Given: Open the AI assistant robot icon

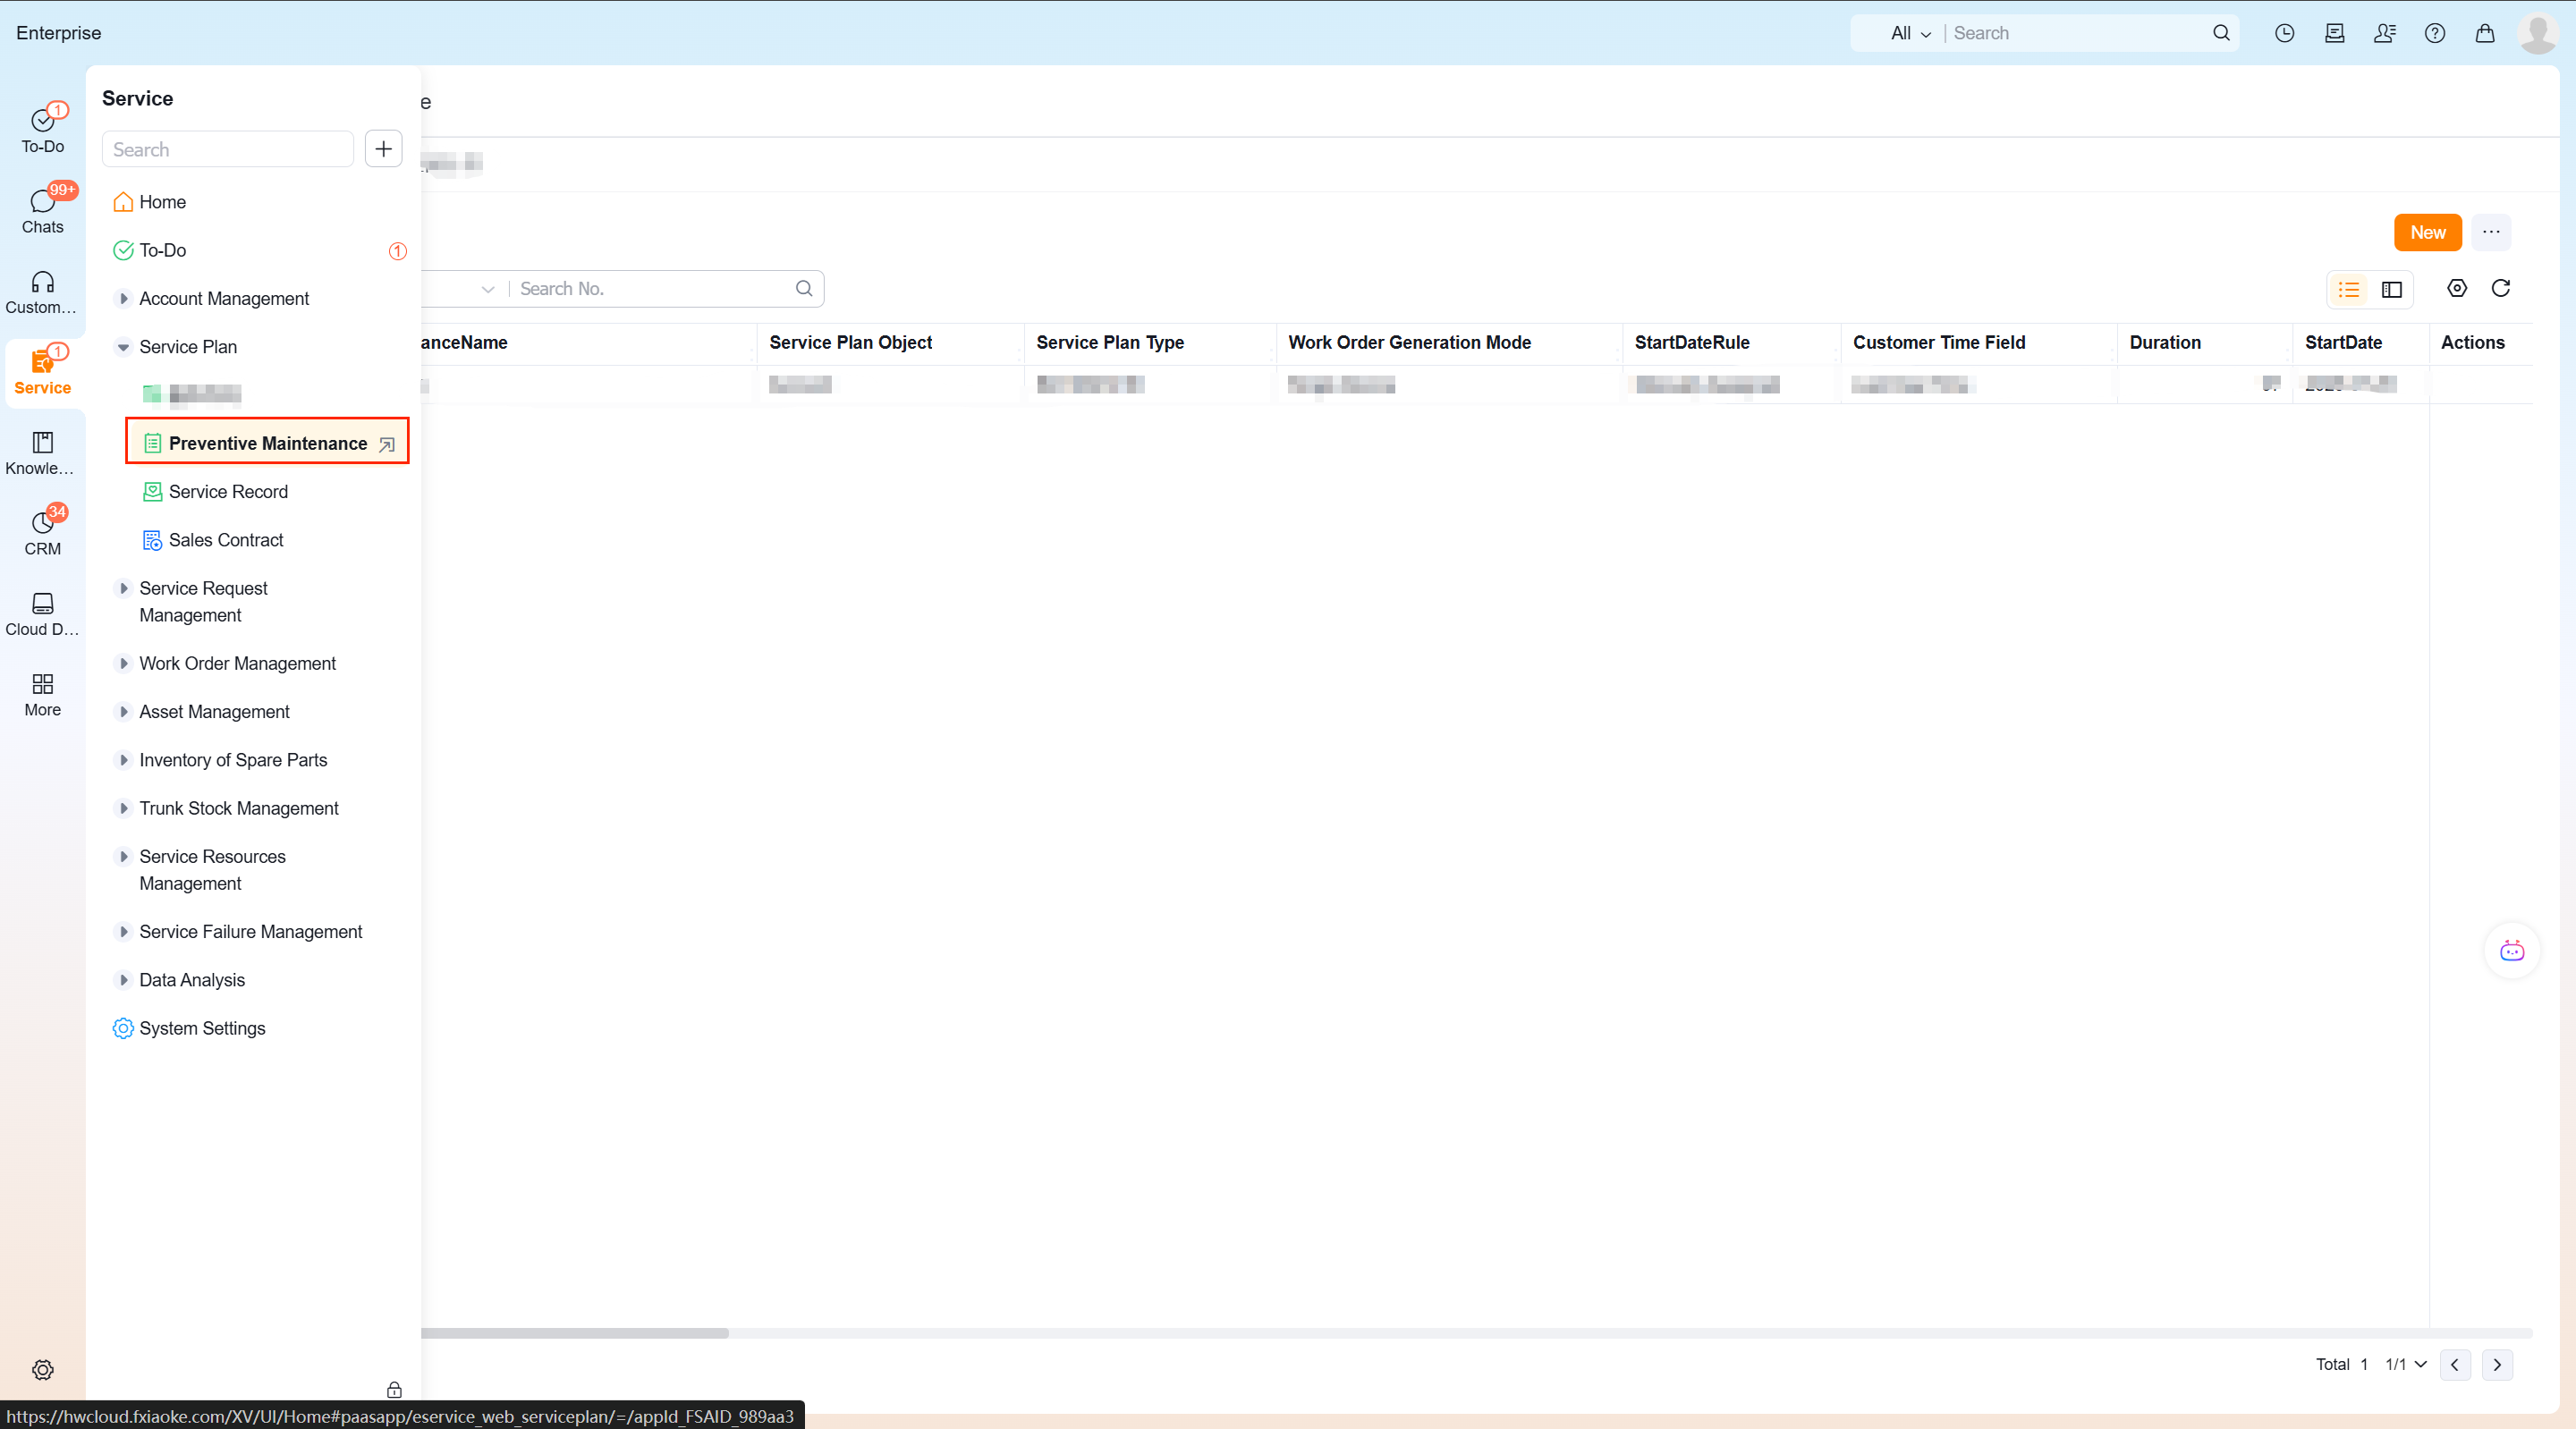Looking at the screenshot, I should (2511, 950).
